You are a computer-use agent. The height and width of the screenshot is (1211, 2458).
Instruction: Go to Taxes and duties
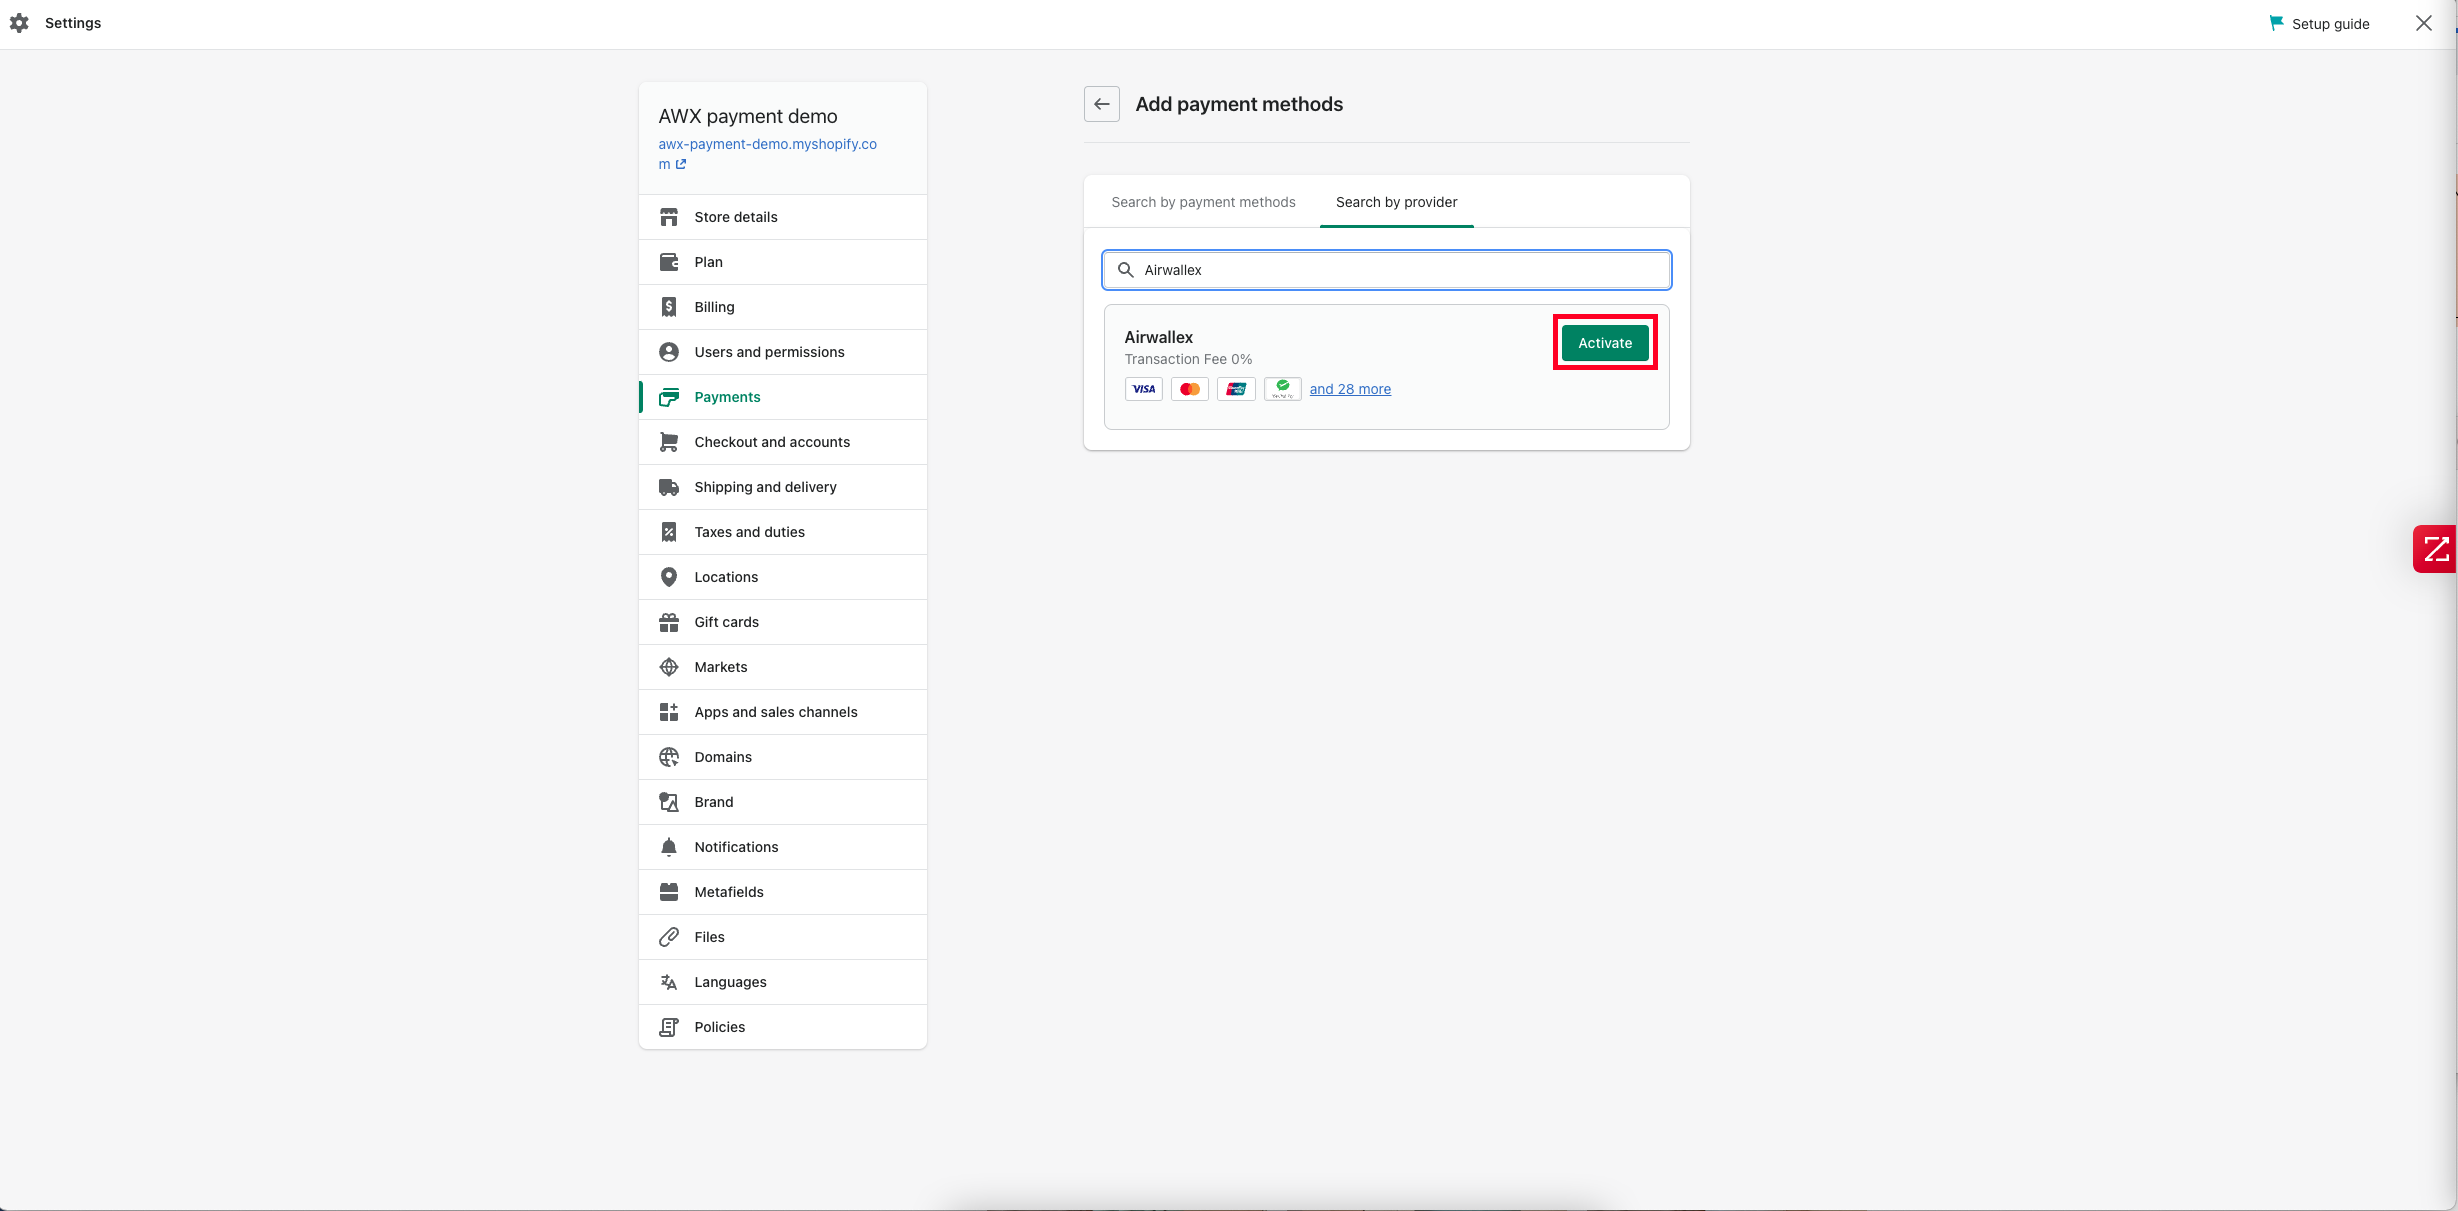coord(783,532)
